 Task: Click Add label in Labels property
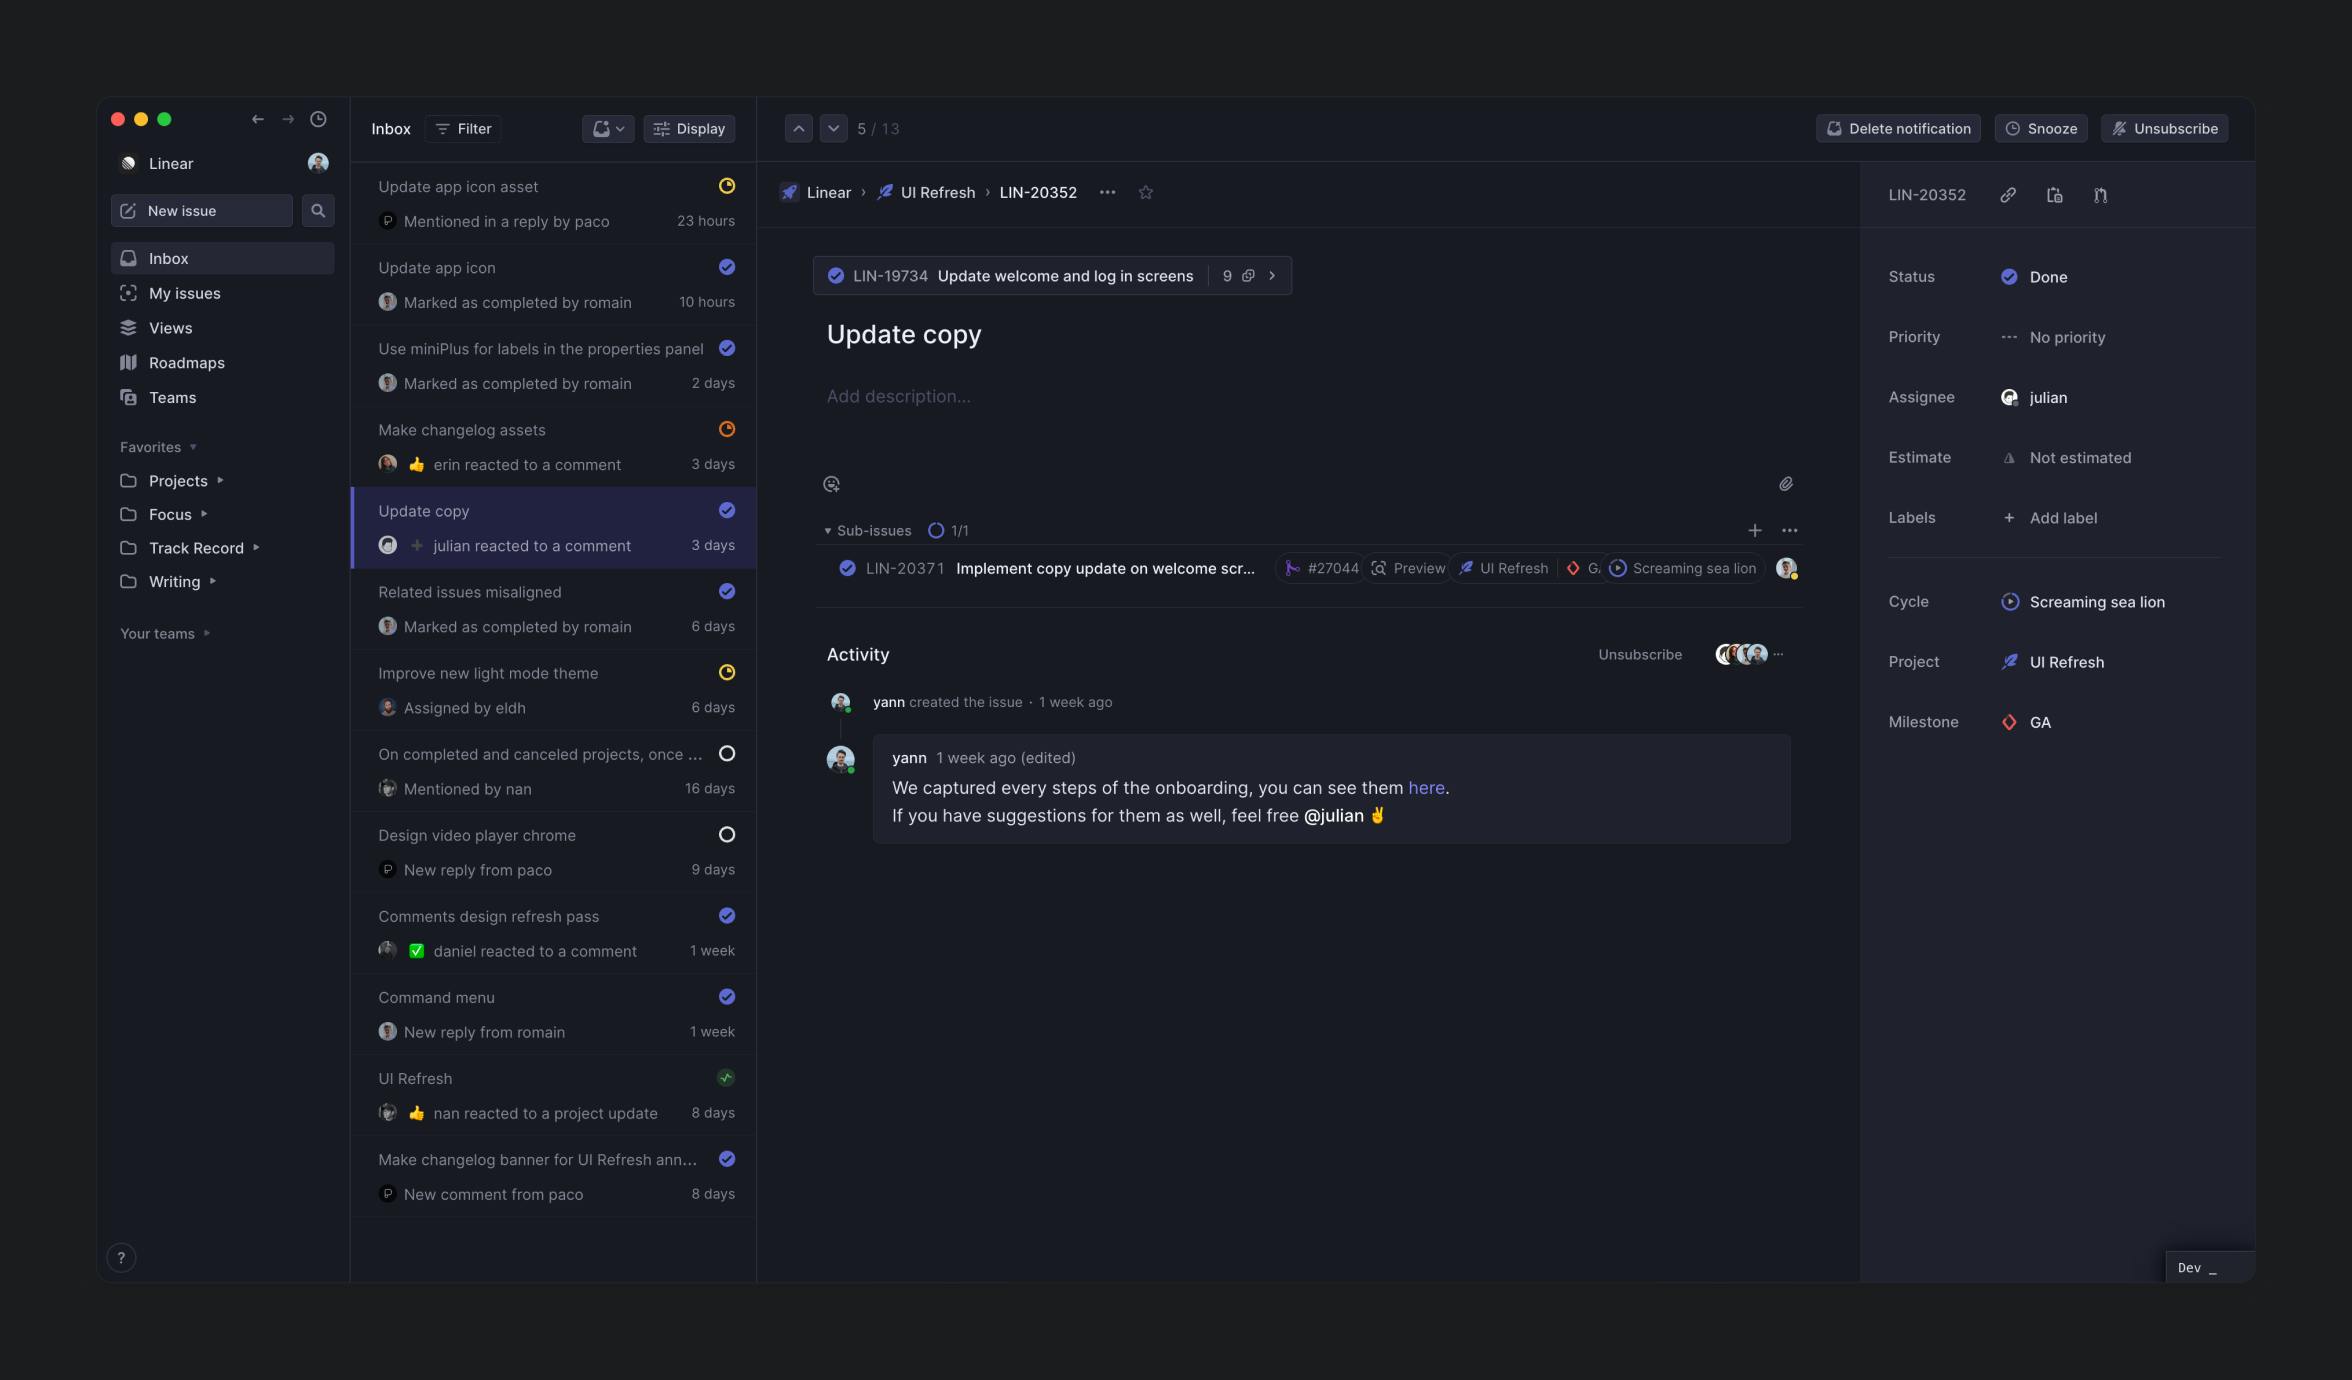[2050, 518]
